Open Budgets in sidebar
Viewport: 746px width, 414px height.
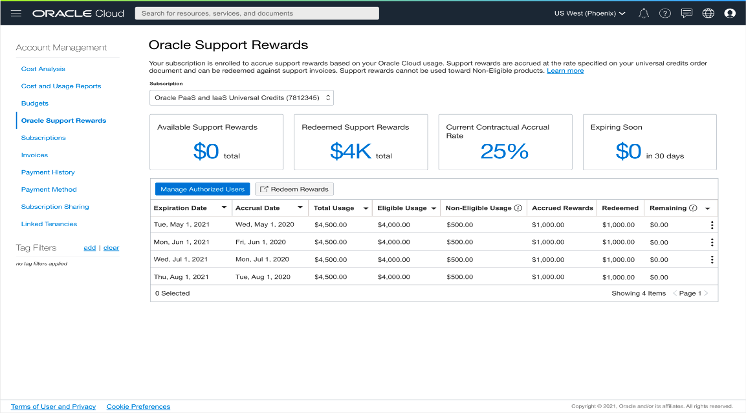tap(35, 103)
